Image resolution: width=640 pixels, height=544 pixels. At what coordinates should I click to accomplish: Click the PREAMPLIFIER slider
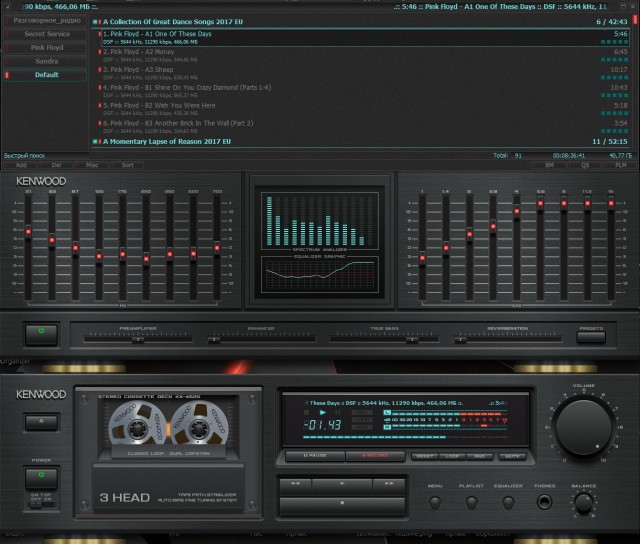coord(138,339)
